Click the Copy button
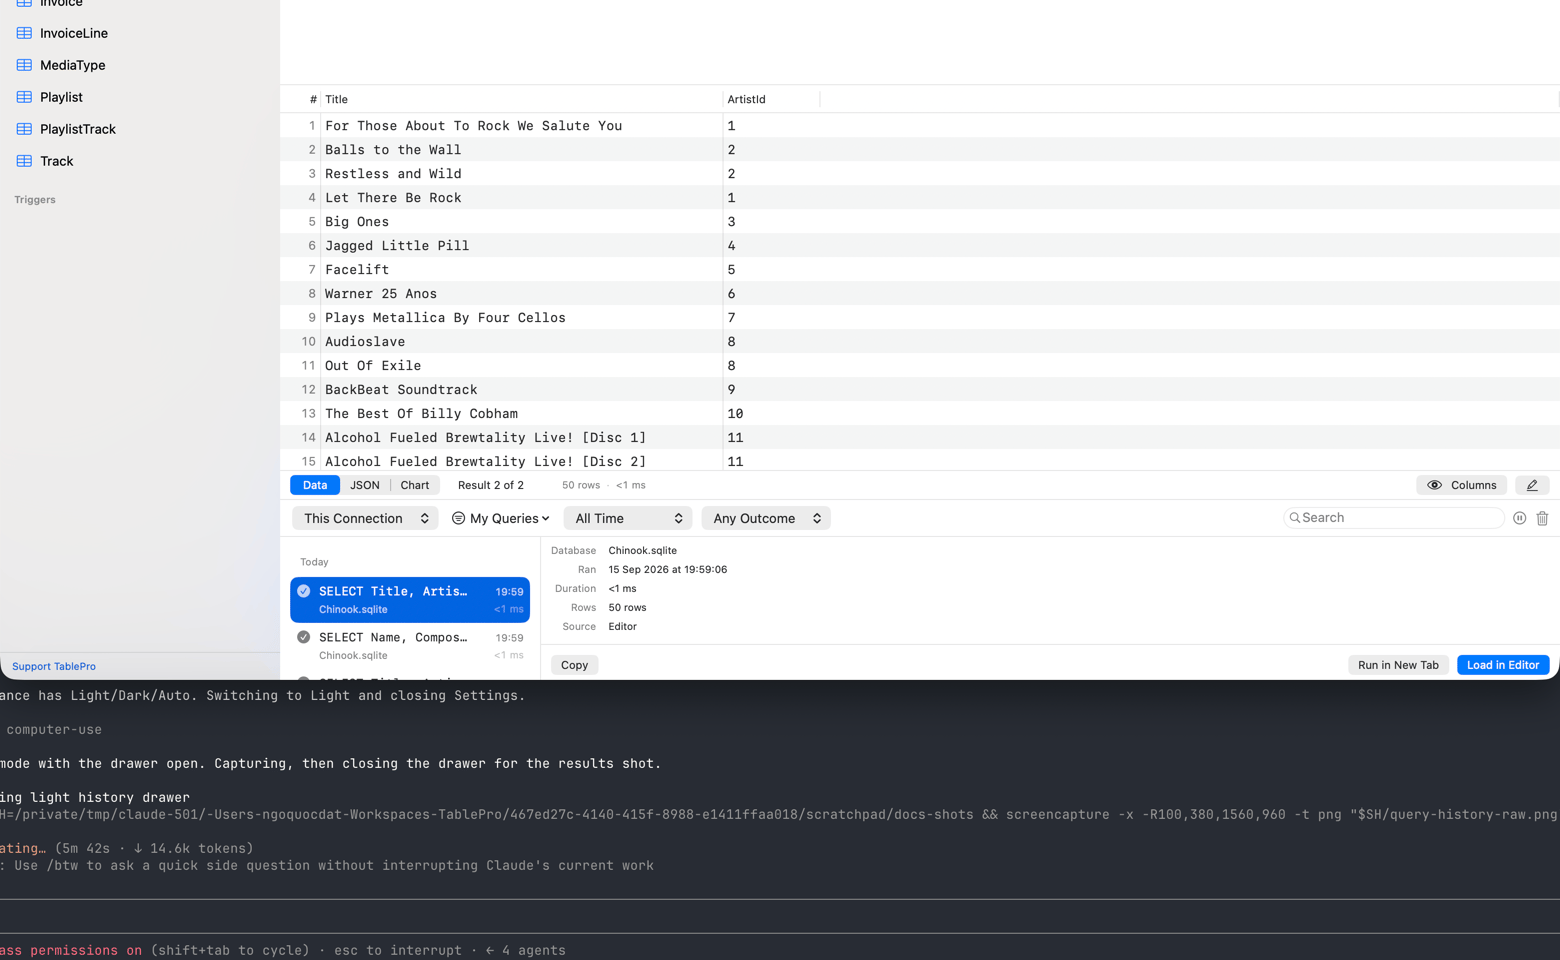The image size is (1560, 960). [575, 665]
